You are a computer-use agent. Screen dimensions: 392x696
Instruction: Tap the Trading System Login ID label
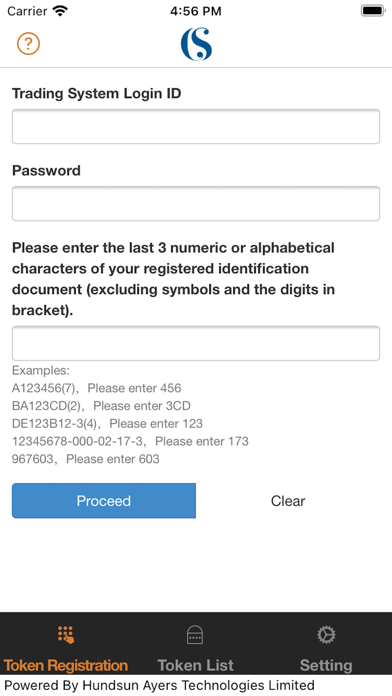point(97,94)
